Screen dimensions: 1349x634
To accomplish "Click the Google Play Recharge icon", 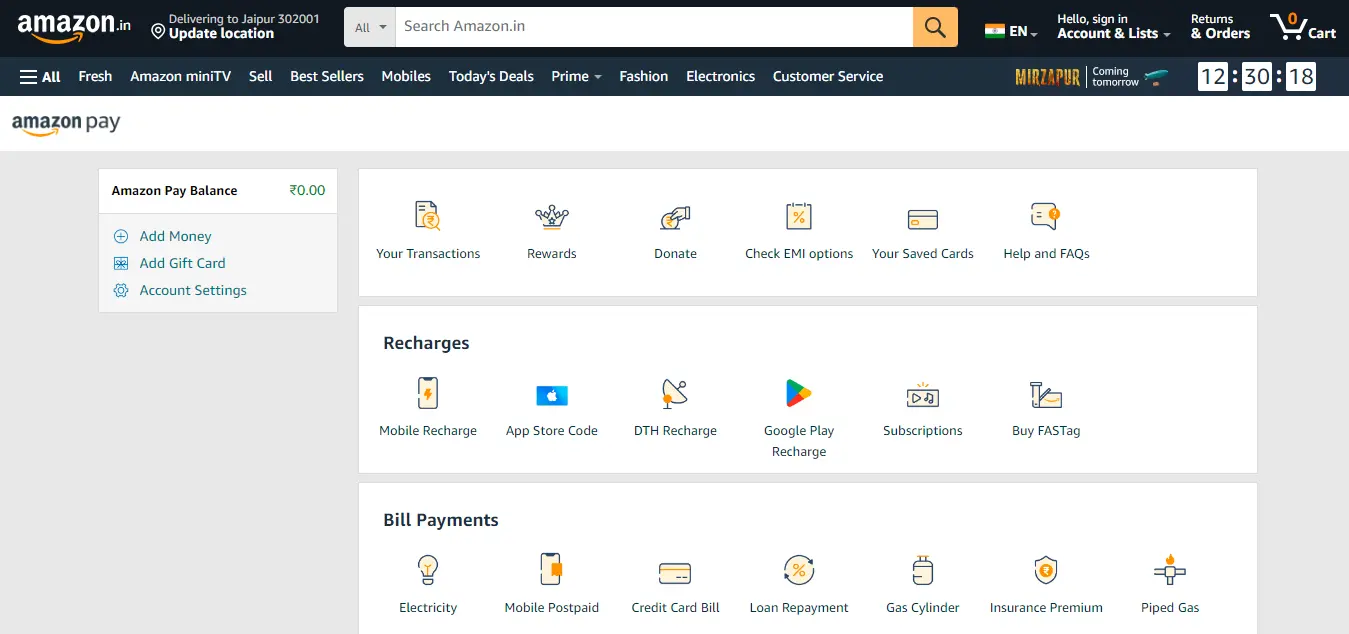I will [x=799, y=393].
